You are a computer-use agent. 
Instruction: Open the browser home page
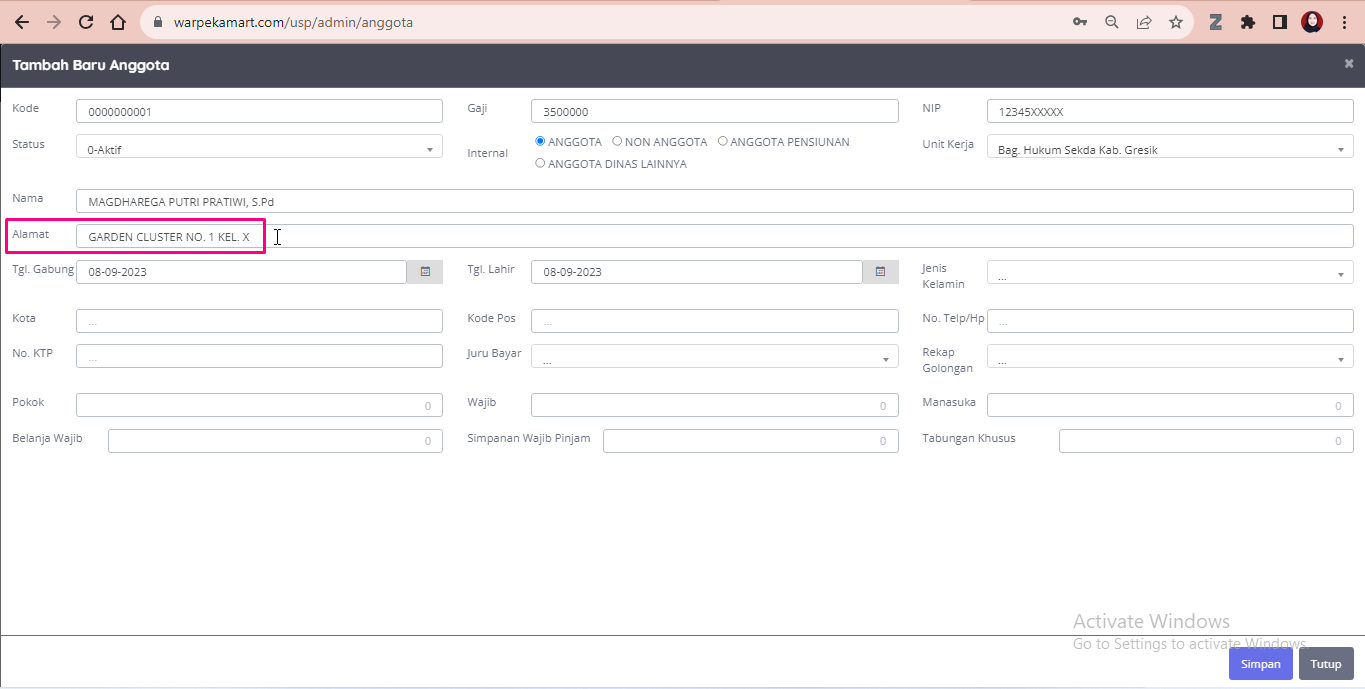coord(118,22)
